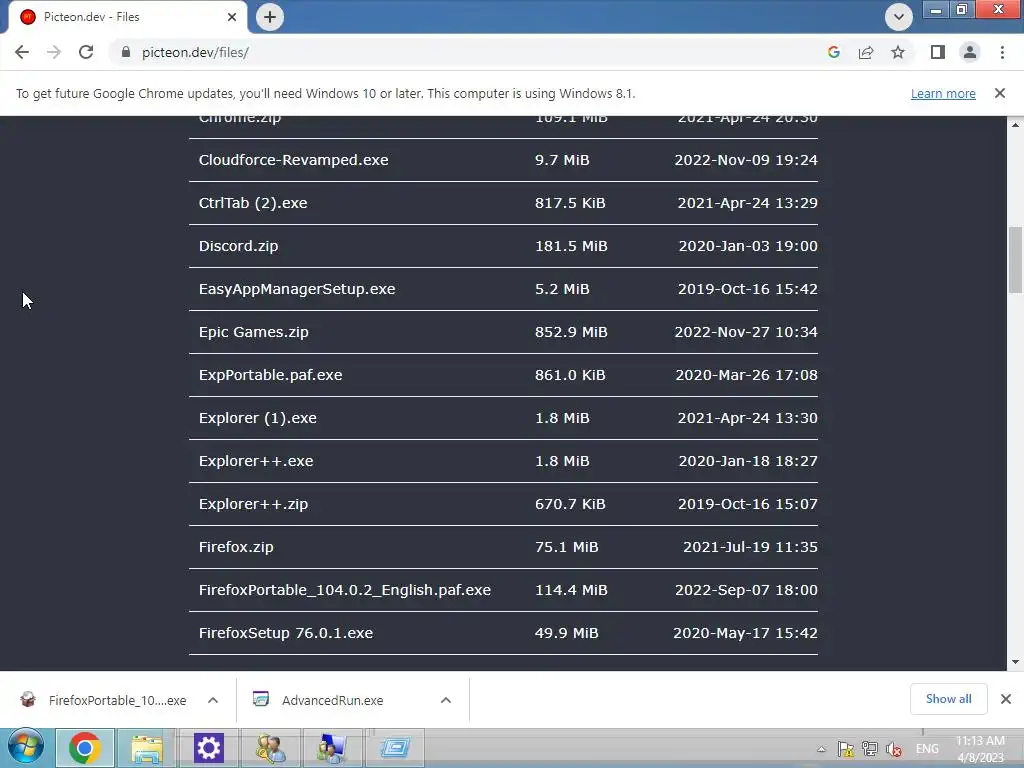Expand options for FirefoxPortable download
The image size is (1024, 768).
(213, 700)
